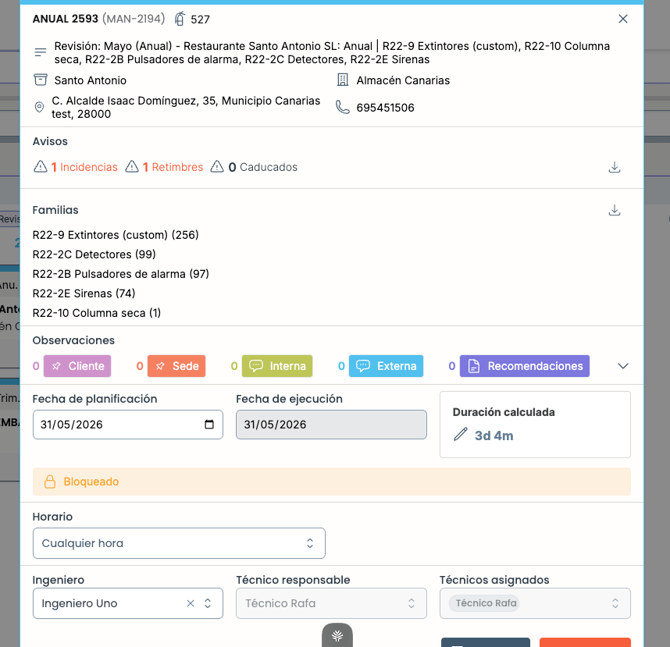Click the phone icon next to 695451506

342,107
